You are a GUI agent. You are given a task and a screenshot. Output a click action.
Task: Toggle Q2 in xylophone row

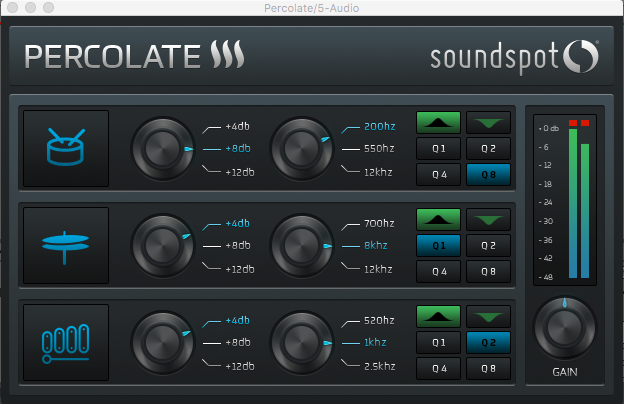click(x=488, y=343)
